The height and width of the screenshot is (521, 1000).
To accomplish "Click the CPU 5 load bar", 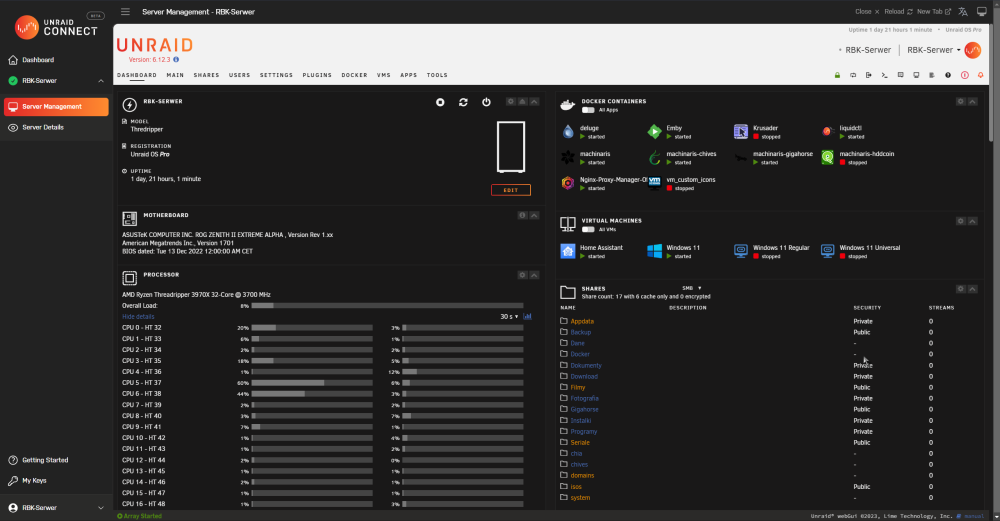I will tap(312, 383).
